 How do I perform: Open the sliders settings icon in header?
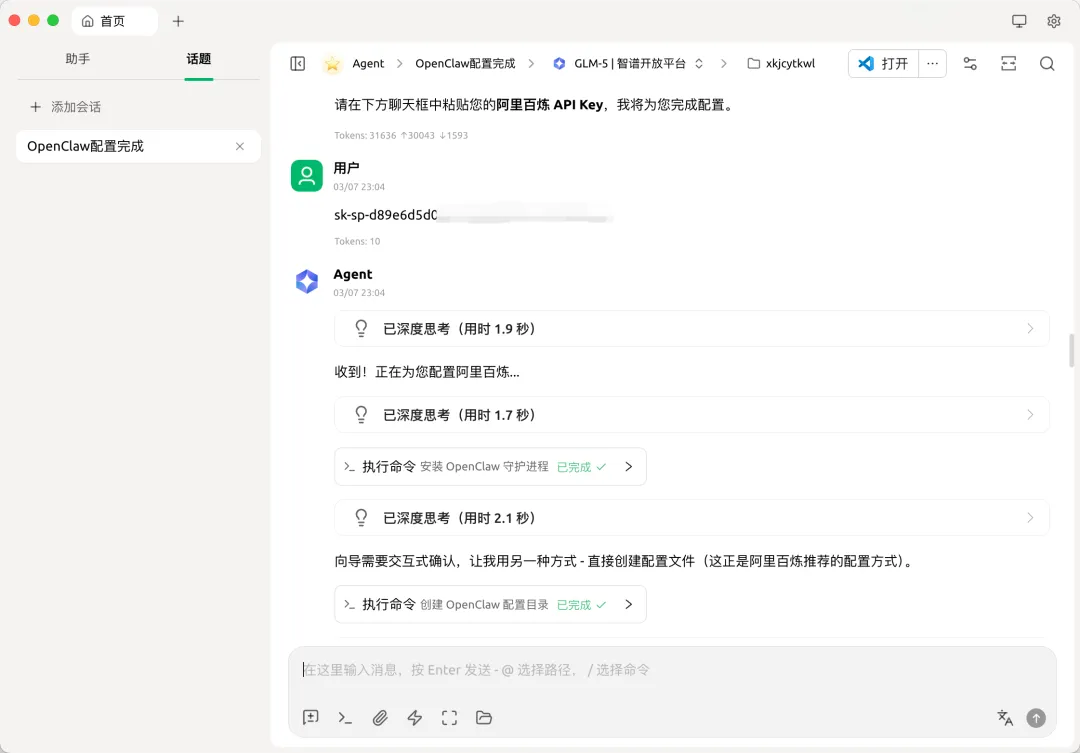(970, 63)
